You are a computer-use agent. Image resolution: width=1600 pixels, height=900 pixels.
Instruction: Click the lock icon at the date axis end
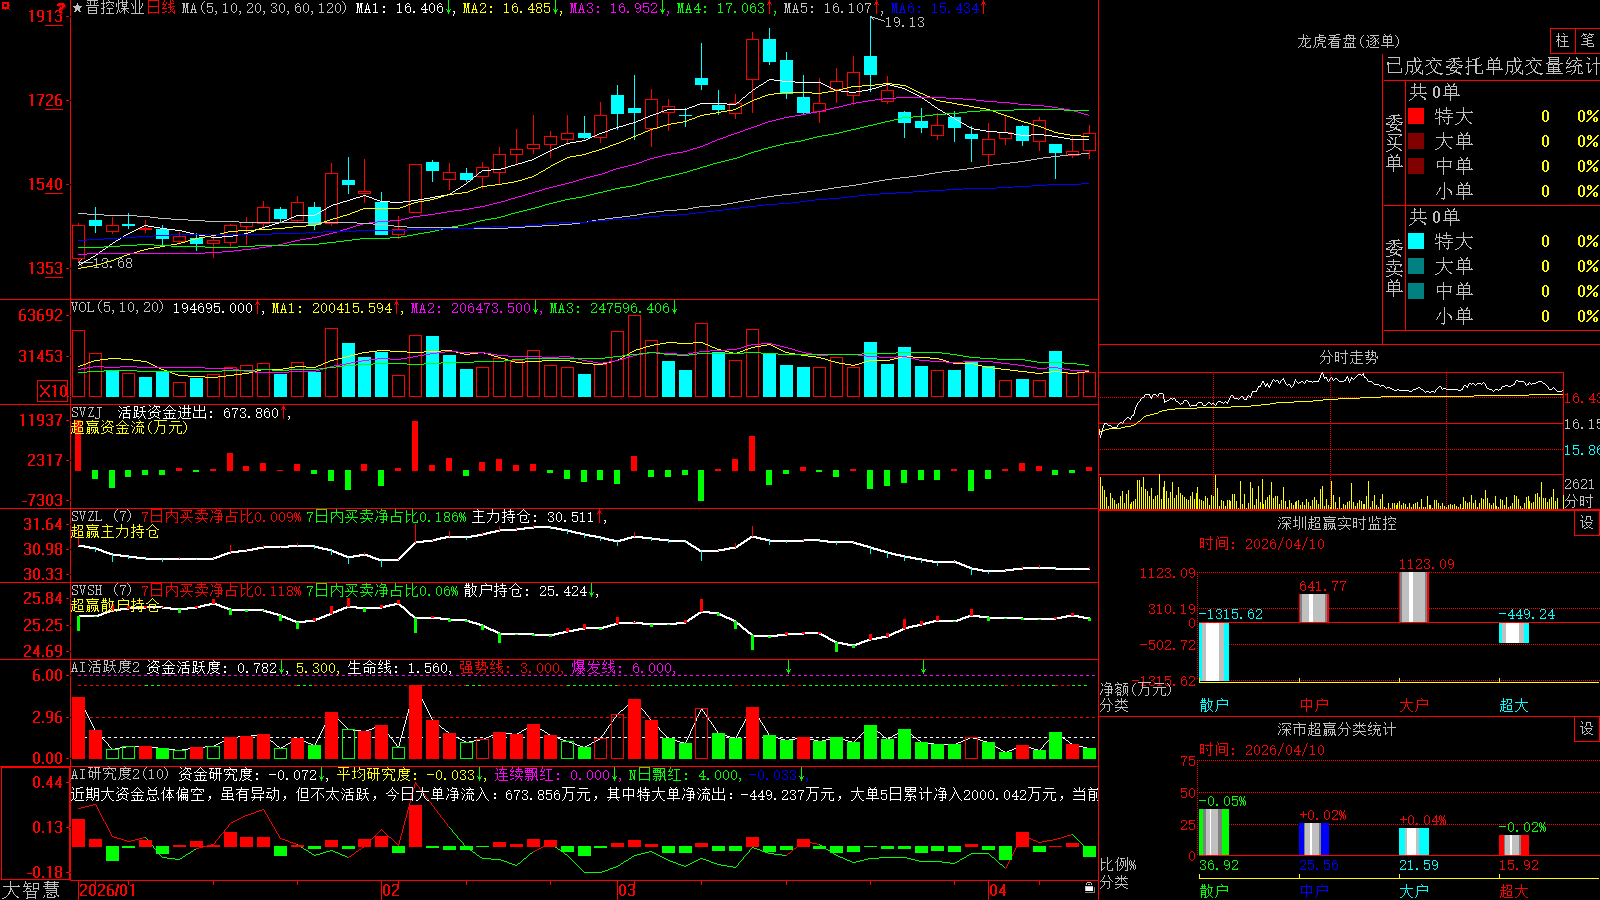click(1090, 888)
